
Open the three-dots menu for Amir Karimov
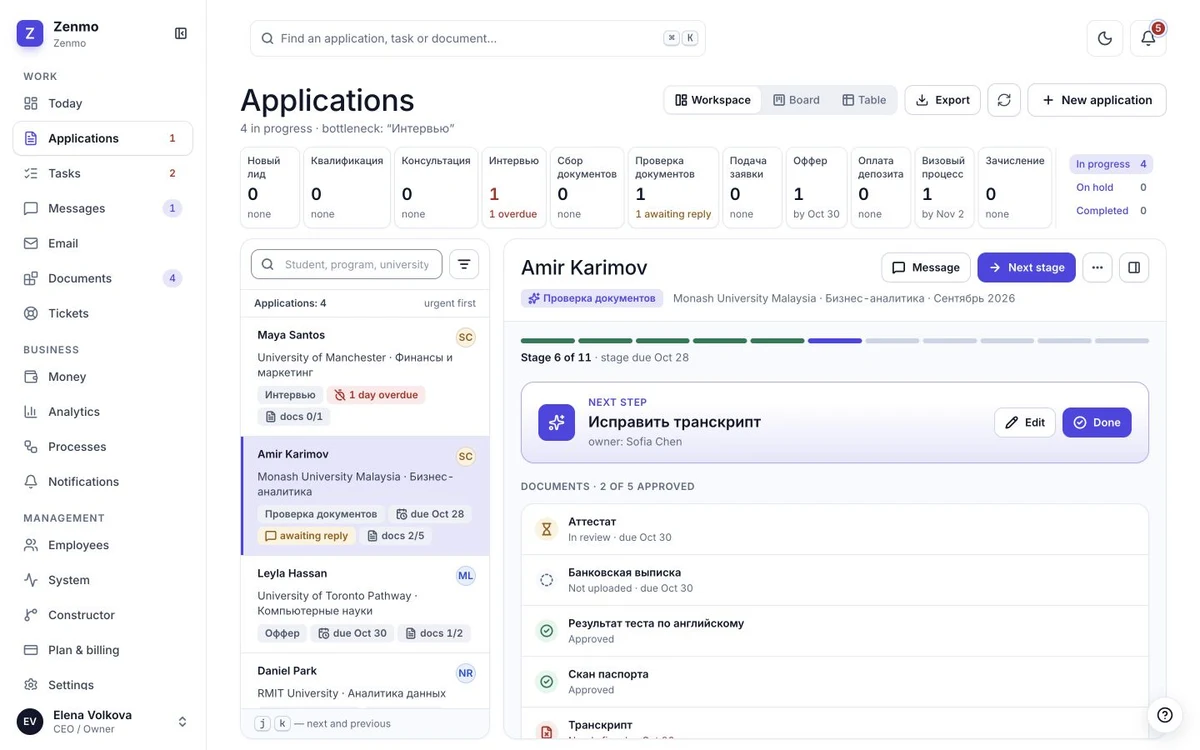click(1097, 267)
